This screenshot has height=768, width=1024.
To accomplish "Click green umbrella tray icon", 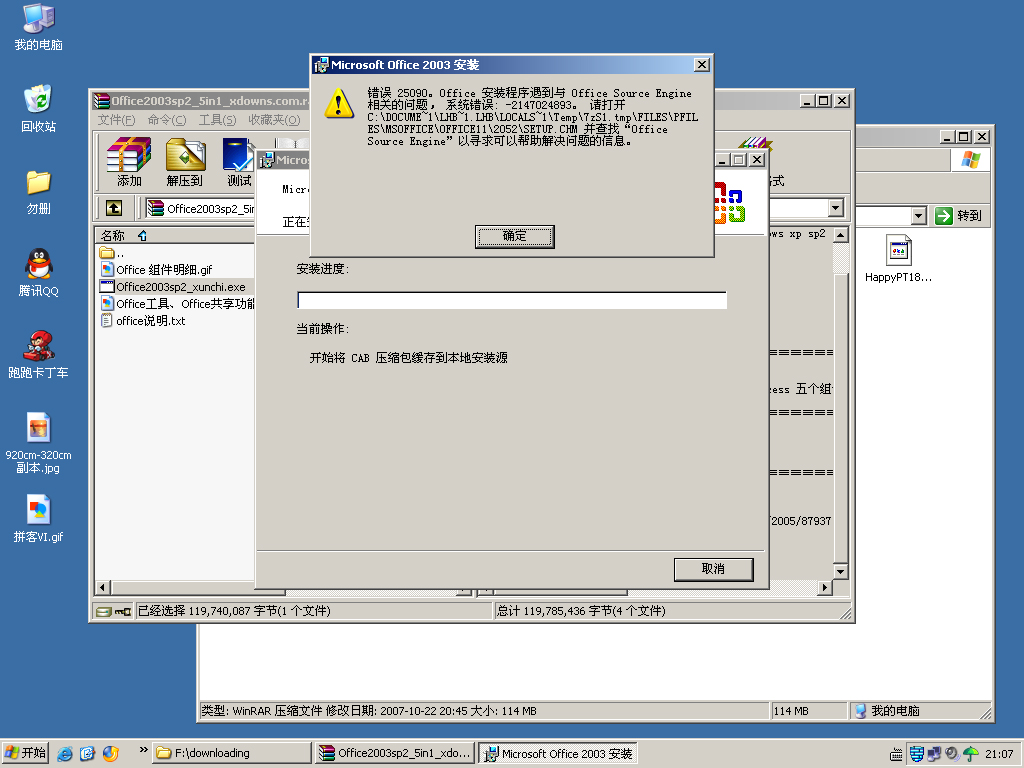I will pos(970,754).
